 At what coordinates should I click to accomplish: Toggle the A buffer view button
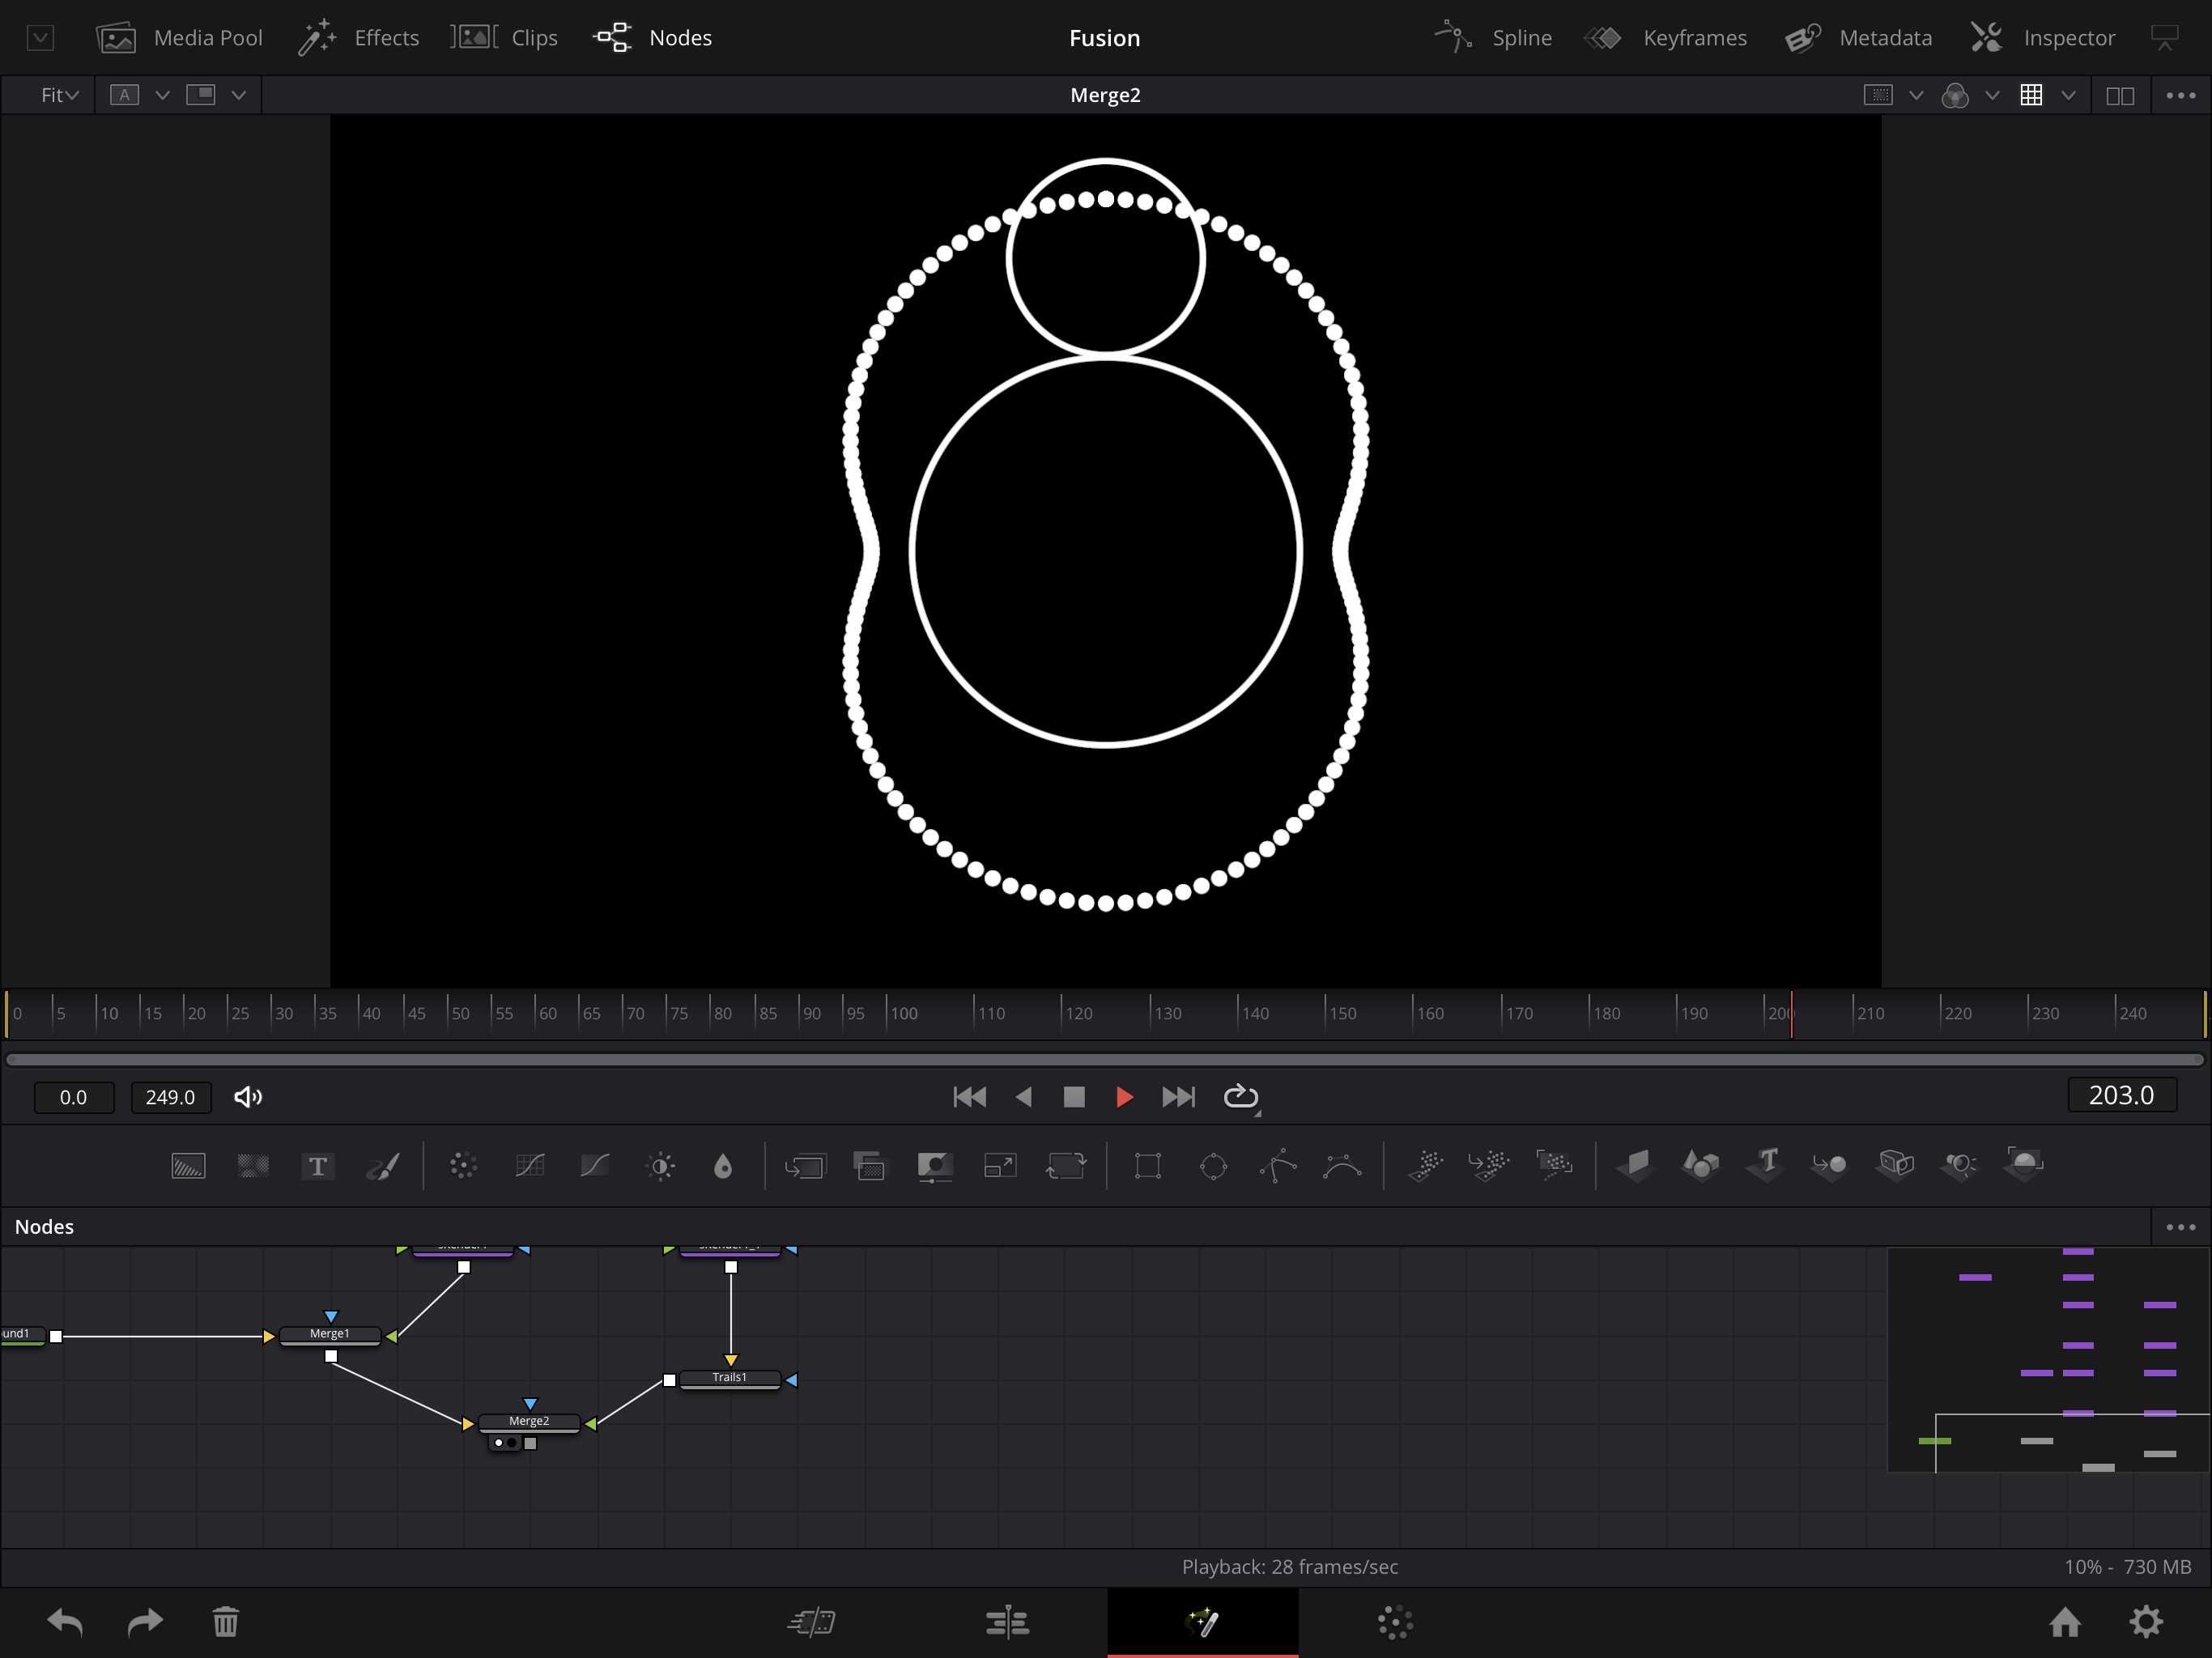click(124, 95)
